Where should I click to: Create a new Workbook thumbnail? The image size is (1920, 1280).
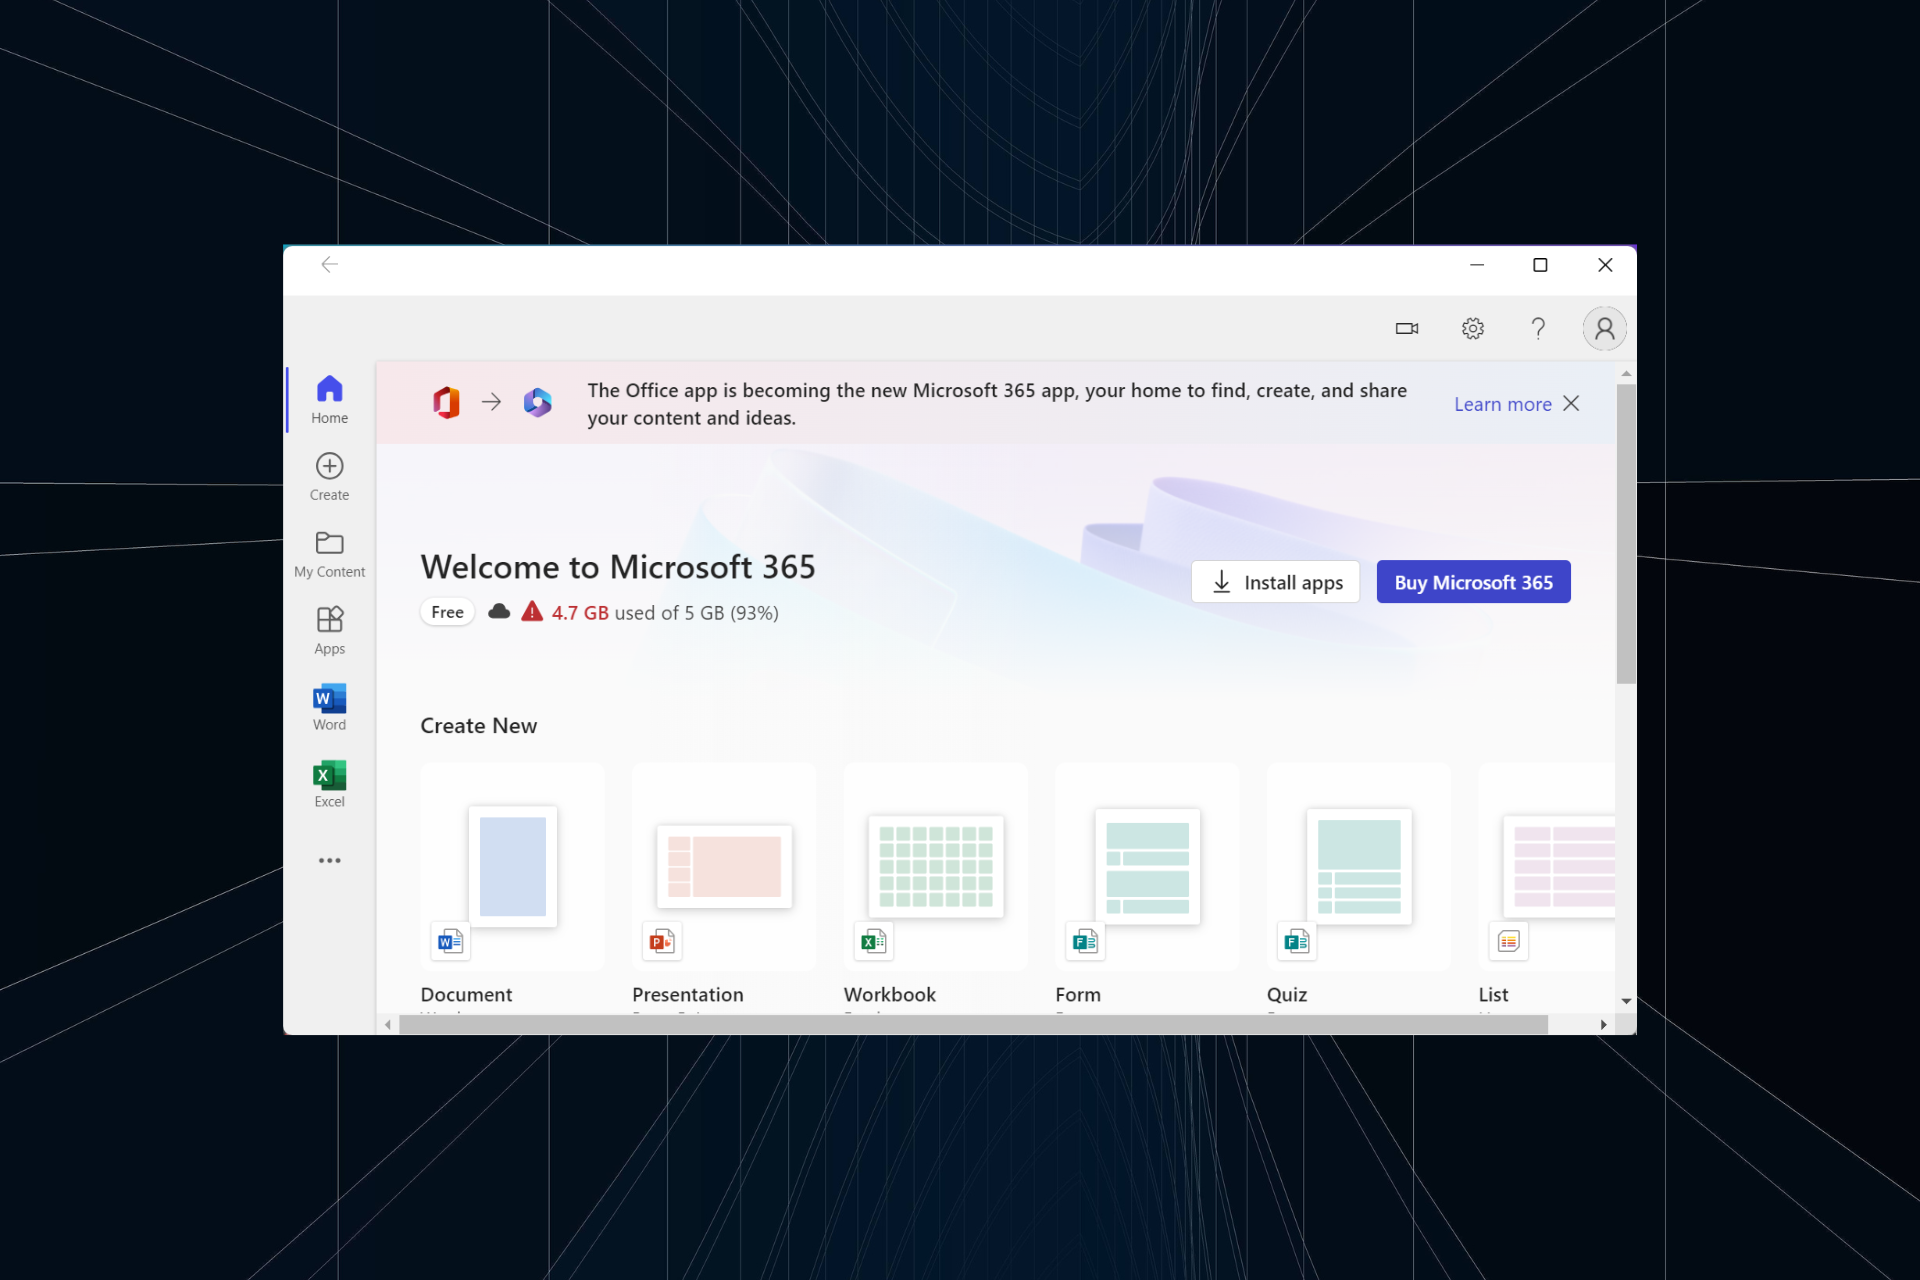pos(935,866)
